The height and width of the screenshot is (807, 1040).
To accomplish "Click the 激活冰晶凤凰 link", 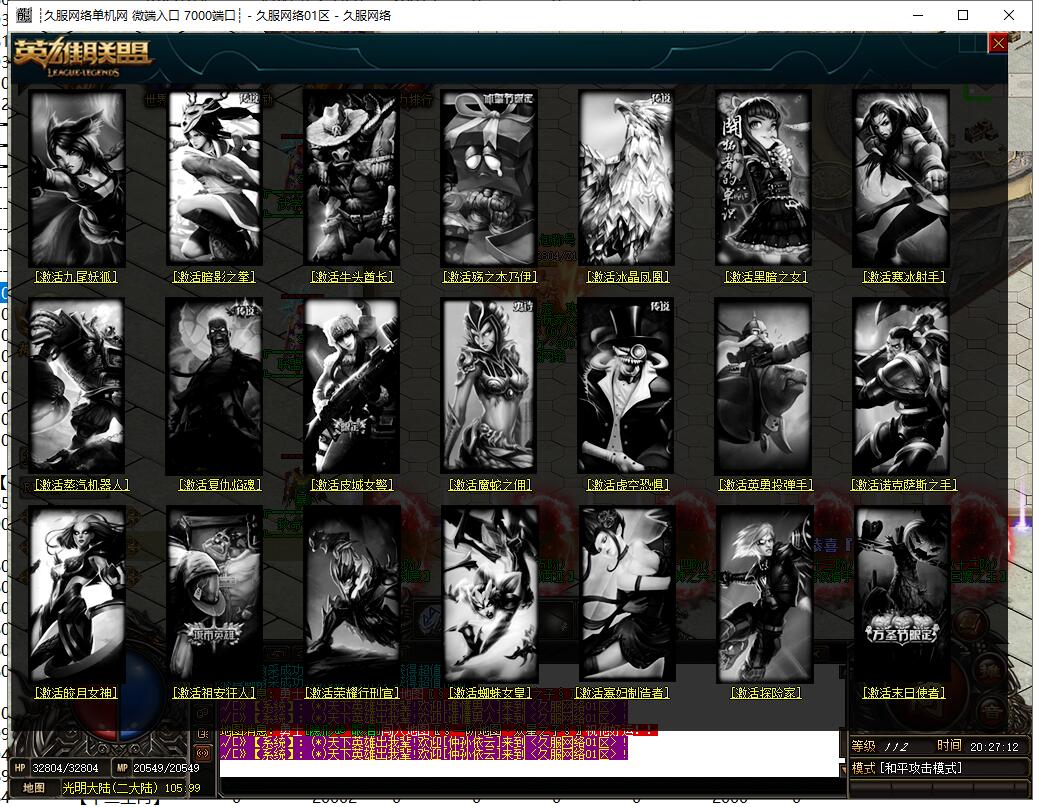I will tap(628, 277).
